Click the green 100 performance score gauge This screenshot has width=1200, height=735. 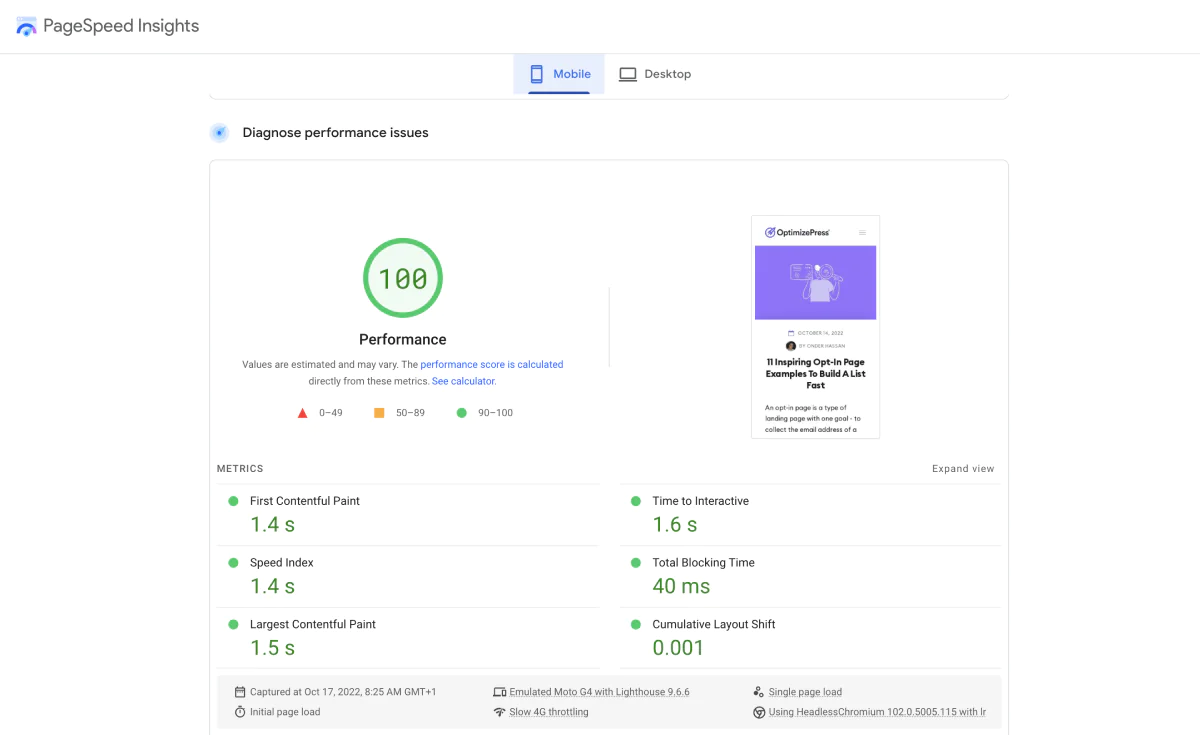tap(403, 278)
